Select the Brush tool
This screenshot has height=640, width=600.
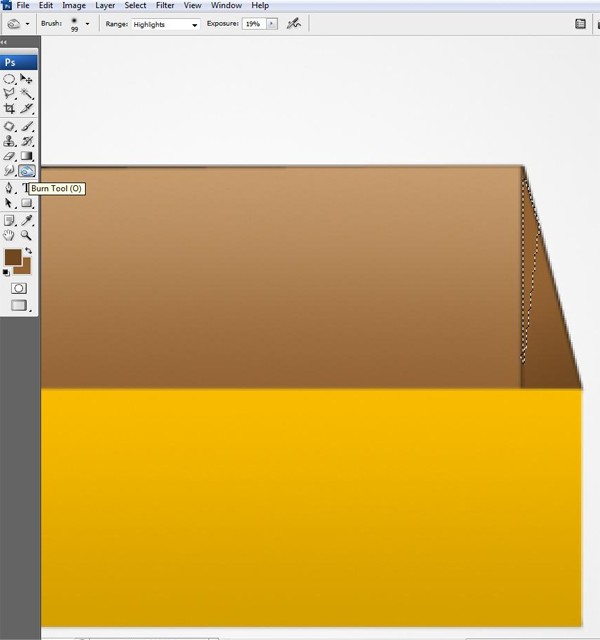(x=27, y=127)
